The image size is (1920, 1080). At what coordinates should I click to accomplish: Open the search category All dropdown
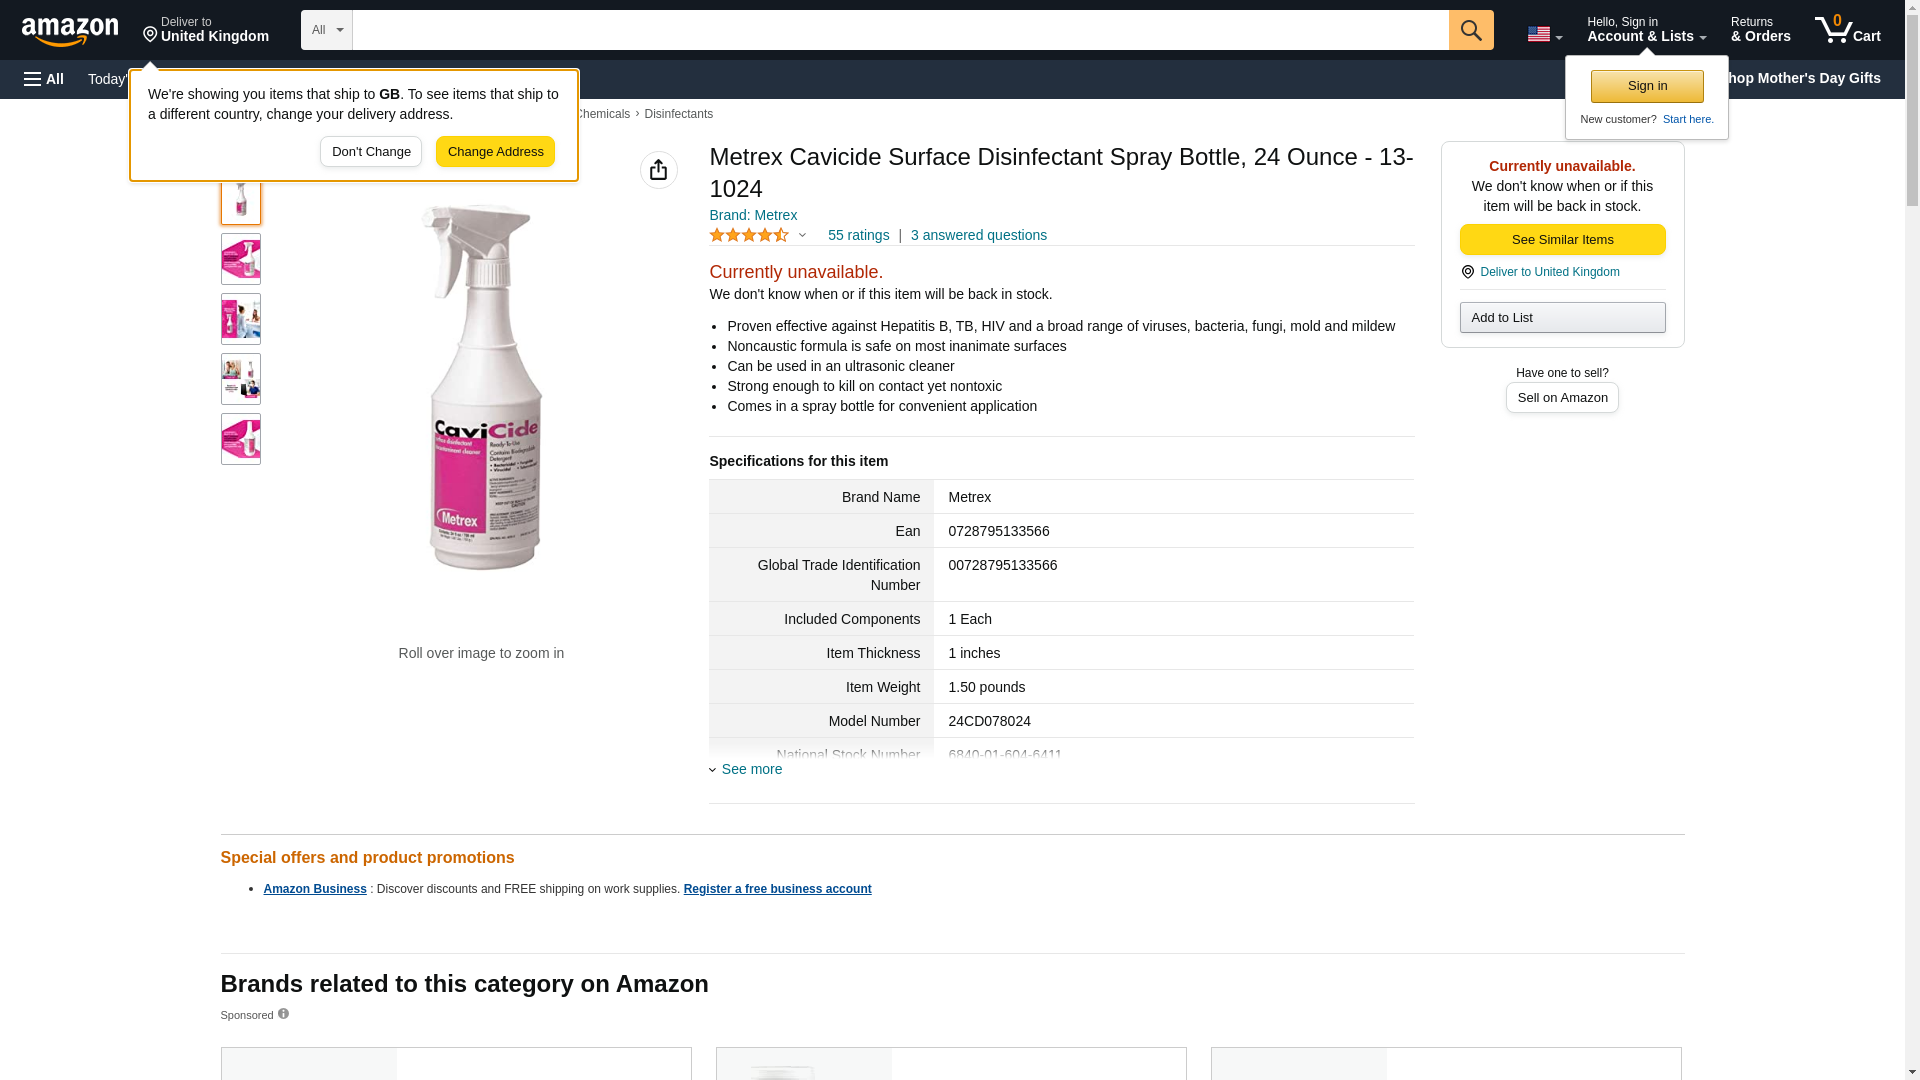326,30
